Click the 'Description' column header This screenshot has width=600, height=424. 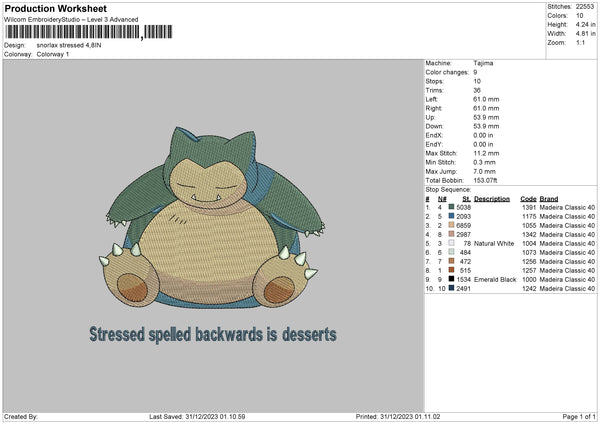pos(492,199)
